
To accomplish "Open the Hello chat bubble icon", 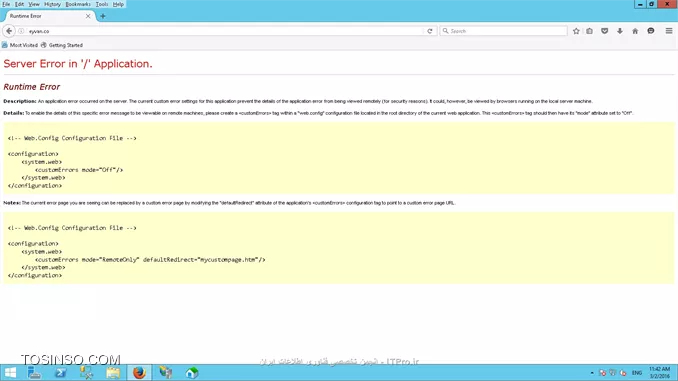I will pyautogui.click(x=650, y=31).
